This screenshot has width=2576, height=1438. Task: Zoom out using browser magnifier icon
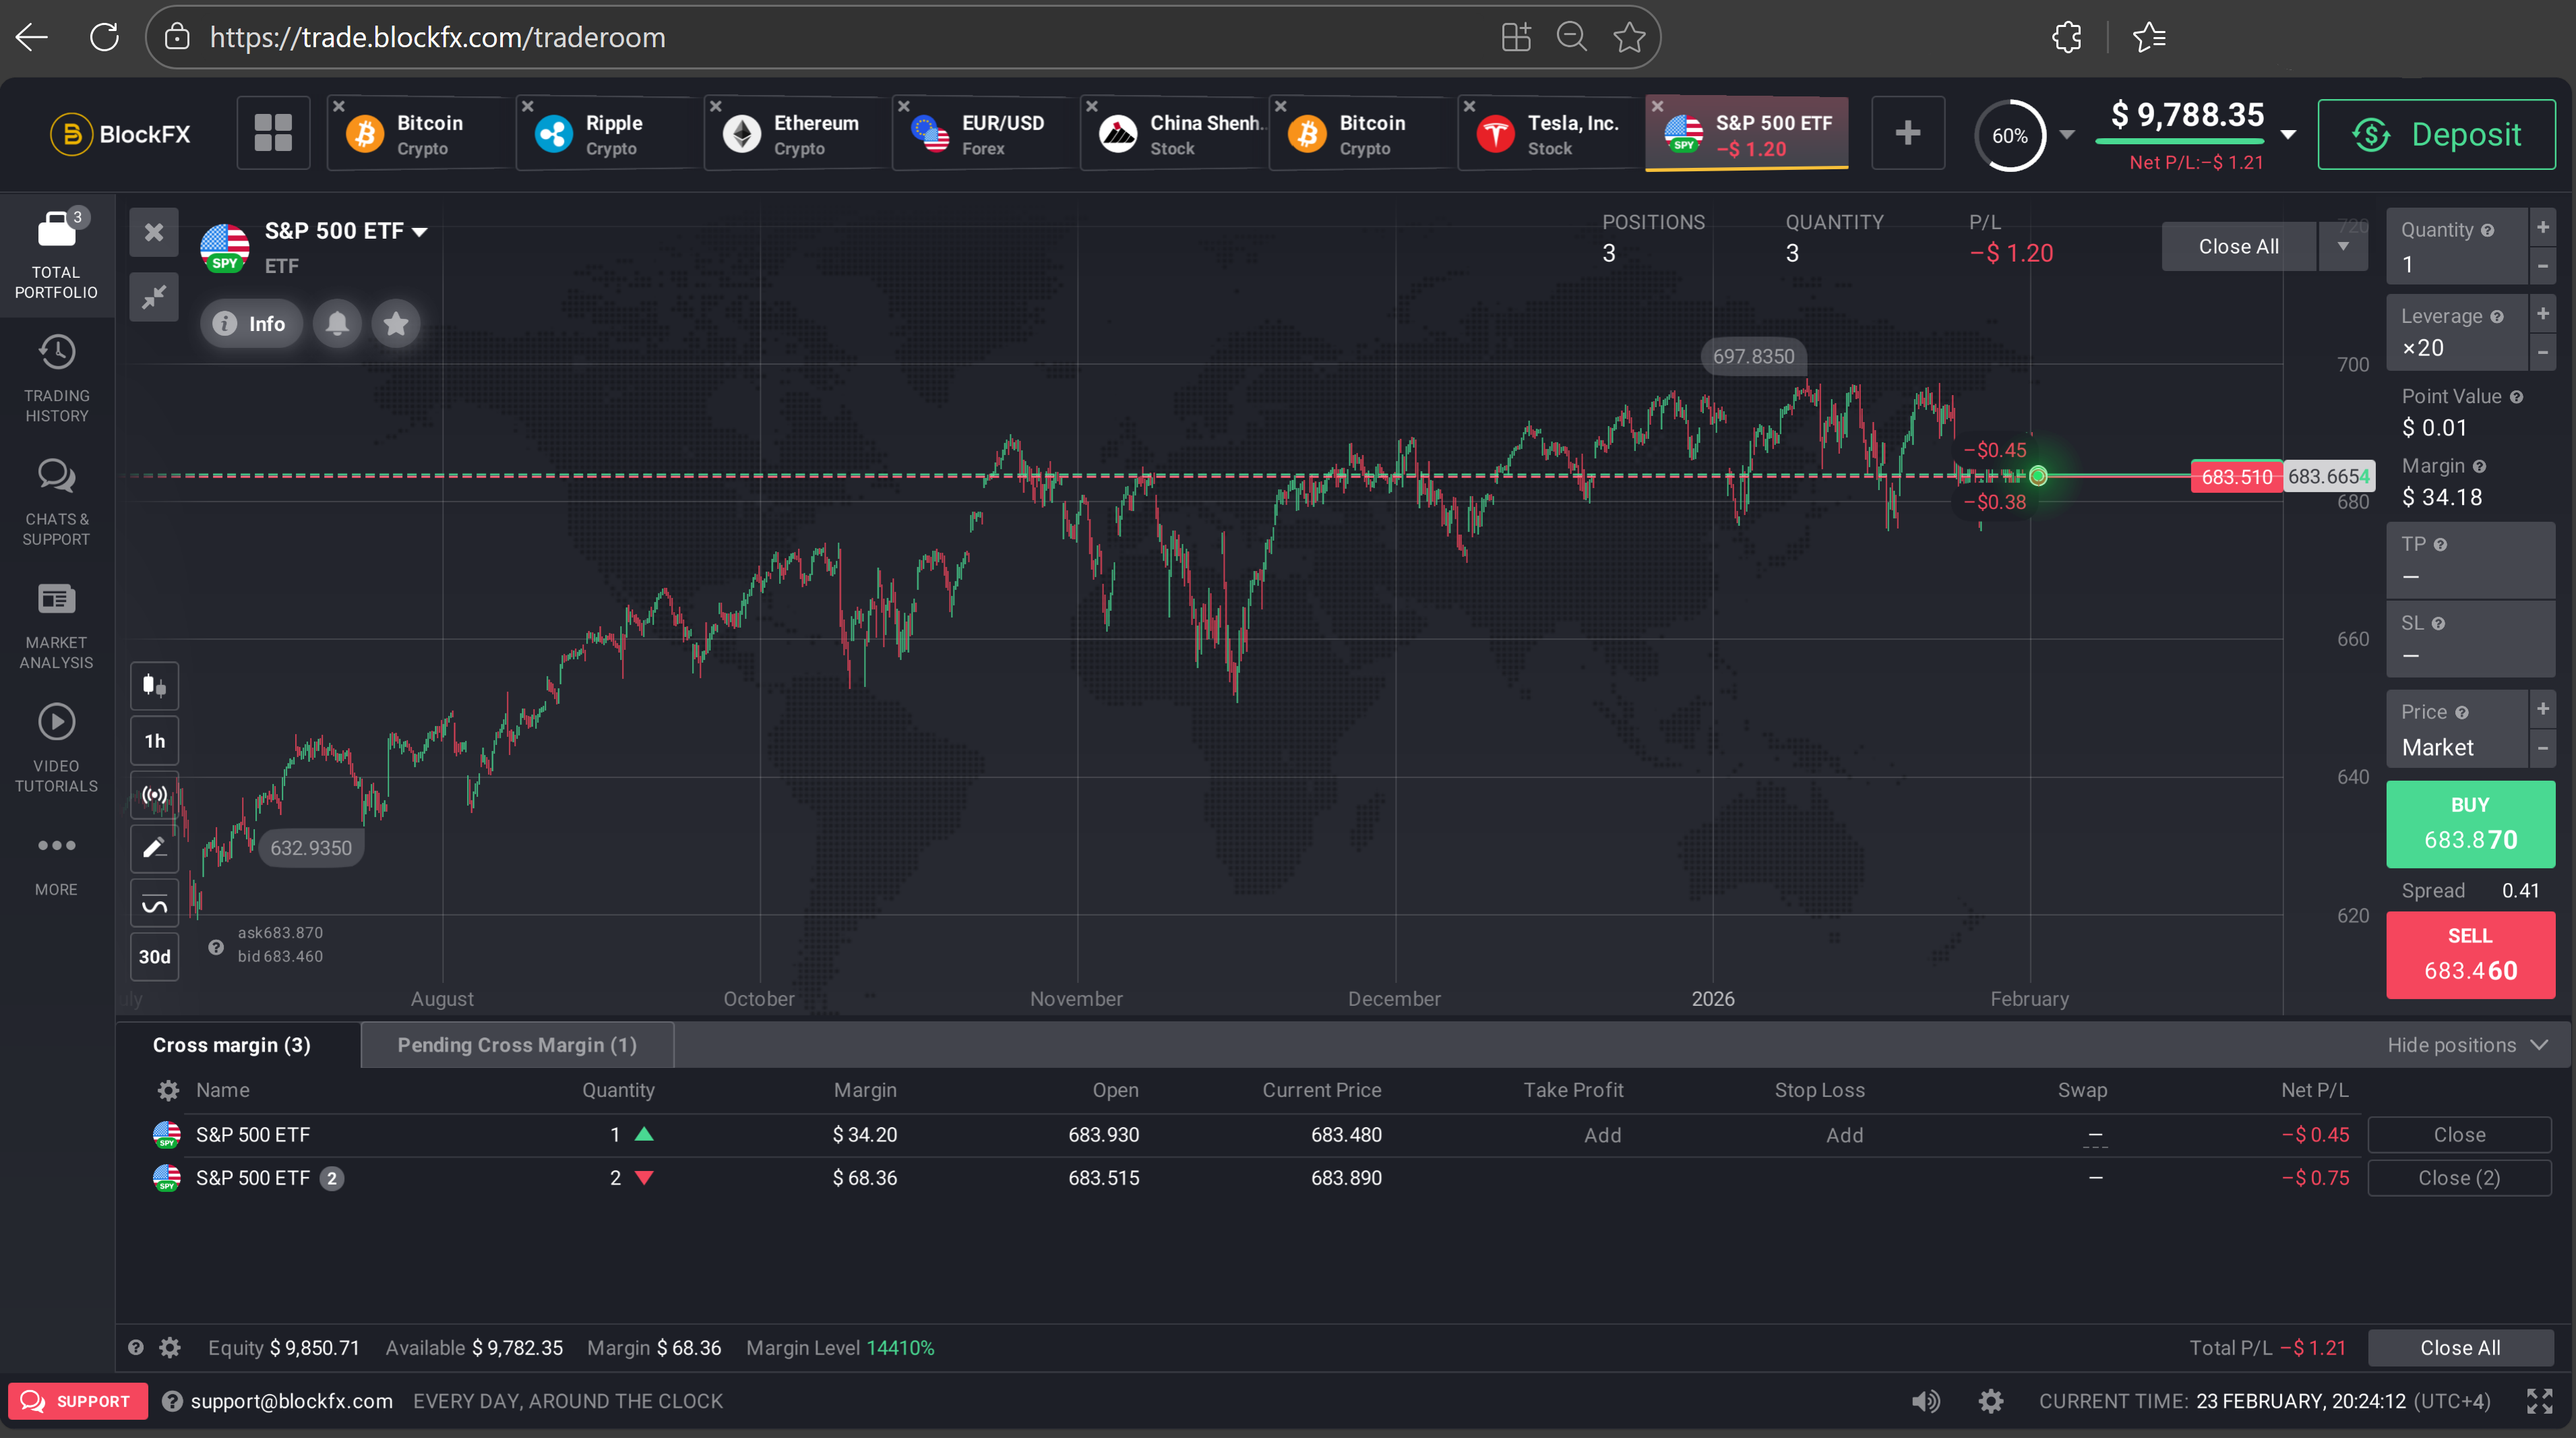(x=1572, y=37)
